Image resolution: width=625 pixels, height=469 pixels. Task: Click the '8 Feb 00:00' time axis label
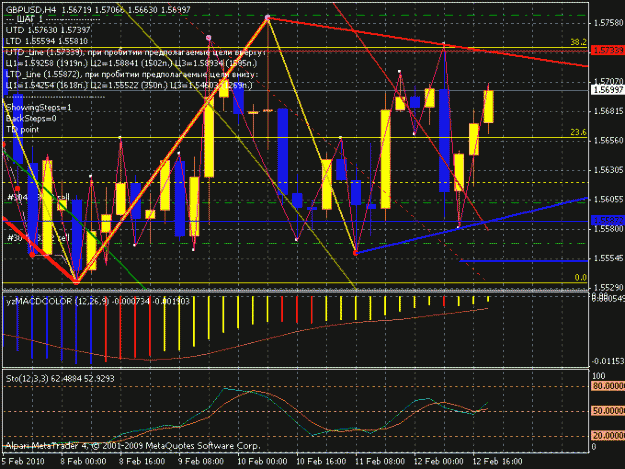point(83,461)
